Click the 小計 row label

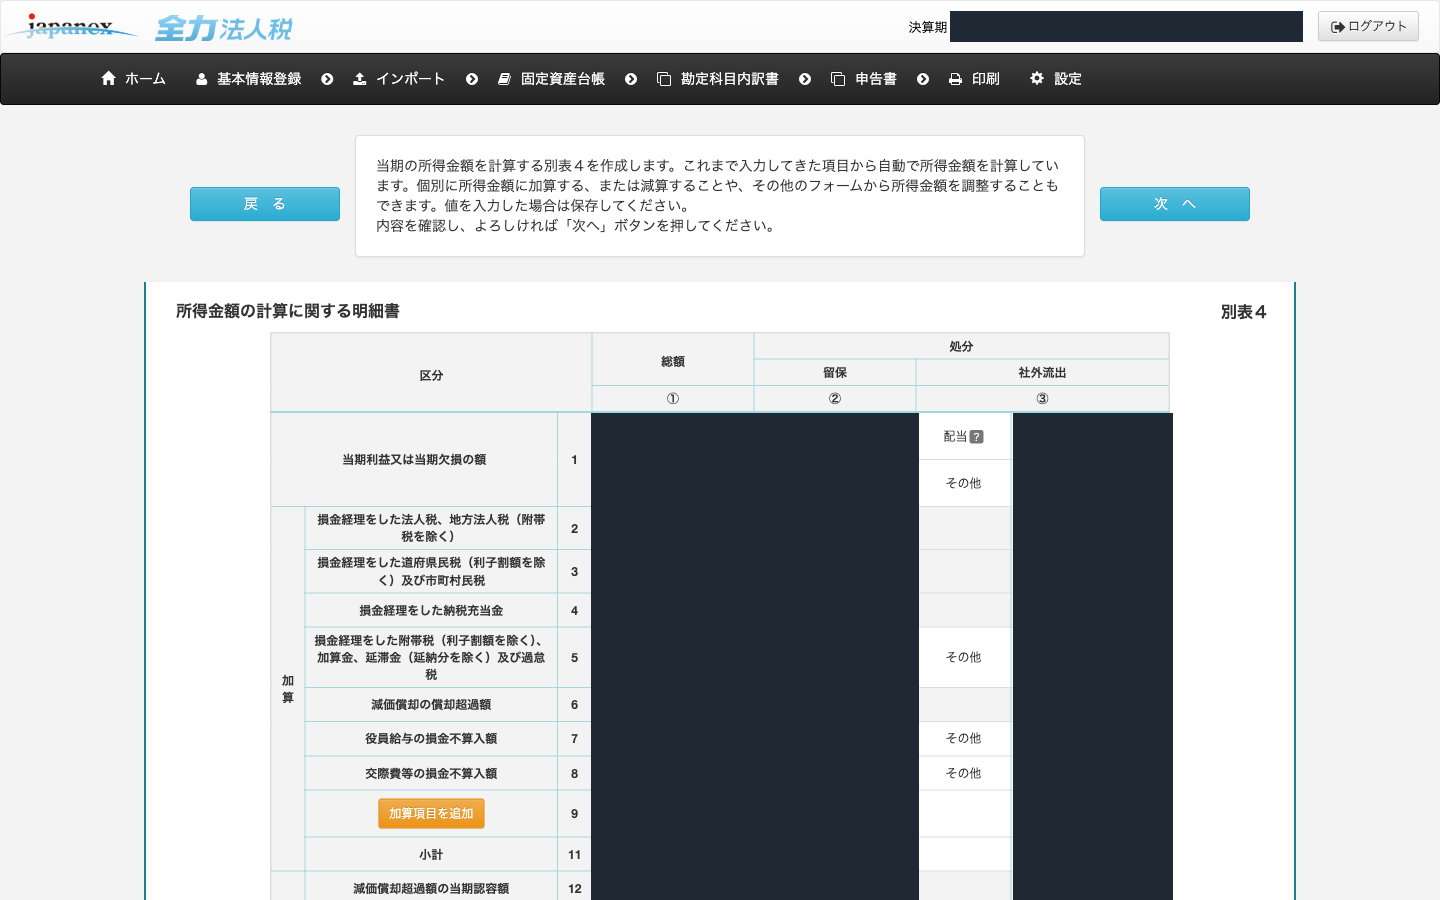[x=431, y=855]
